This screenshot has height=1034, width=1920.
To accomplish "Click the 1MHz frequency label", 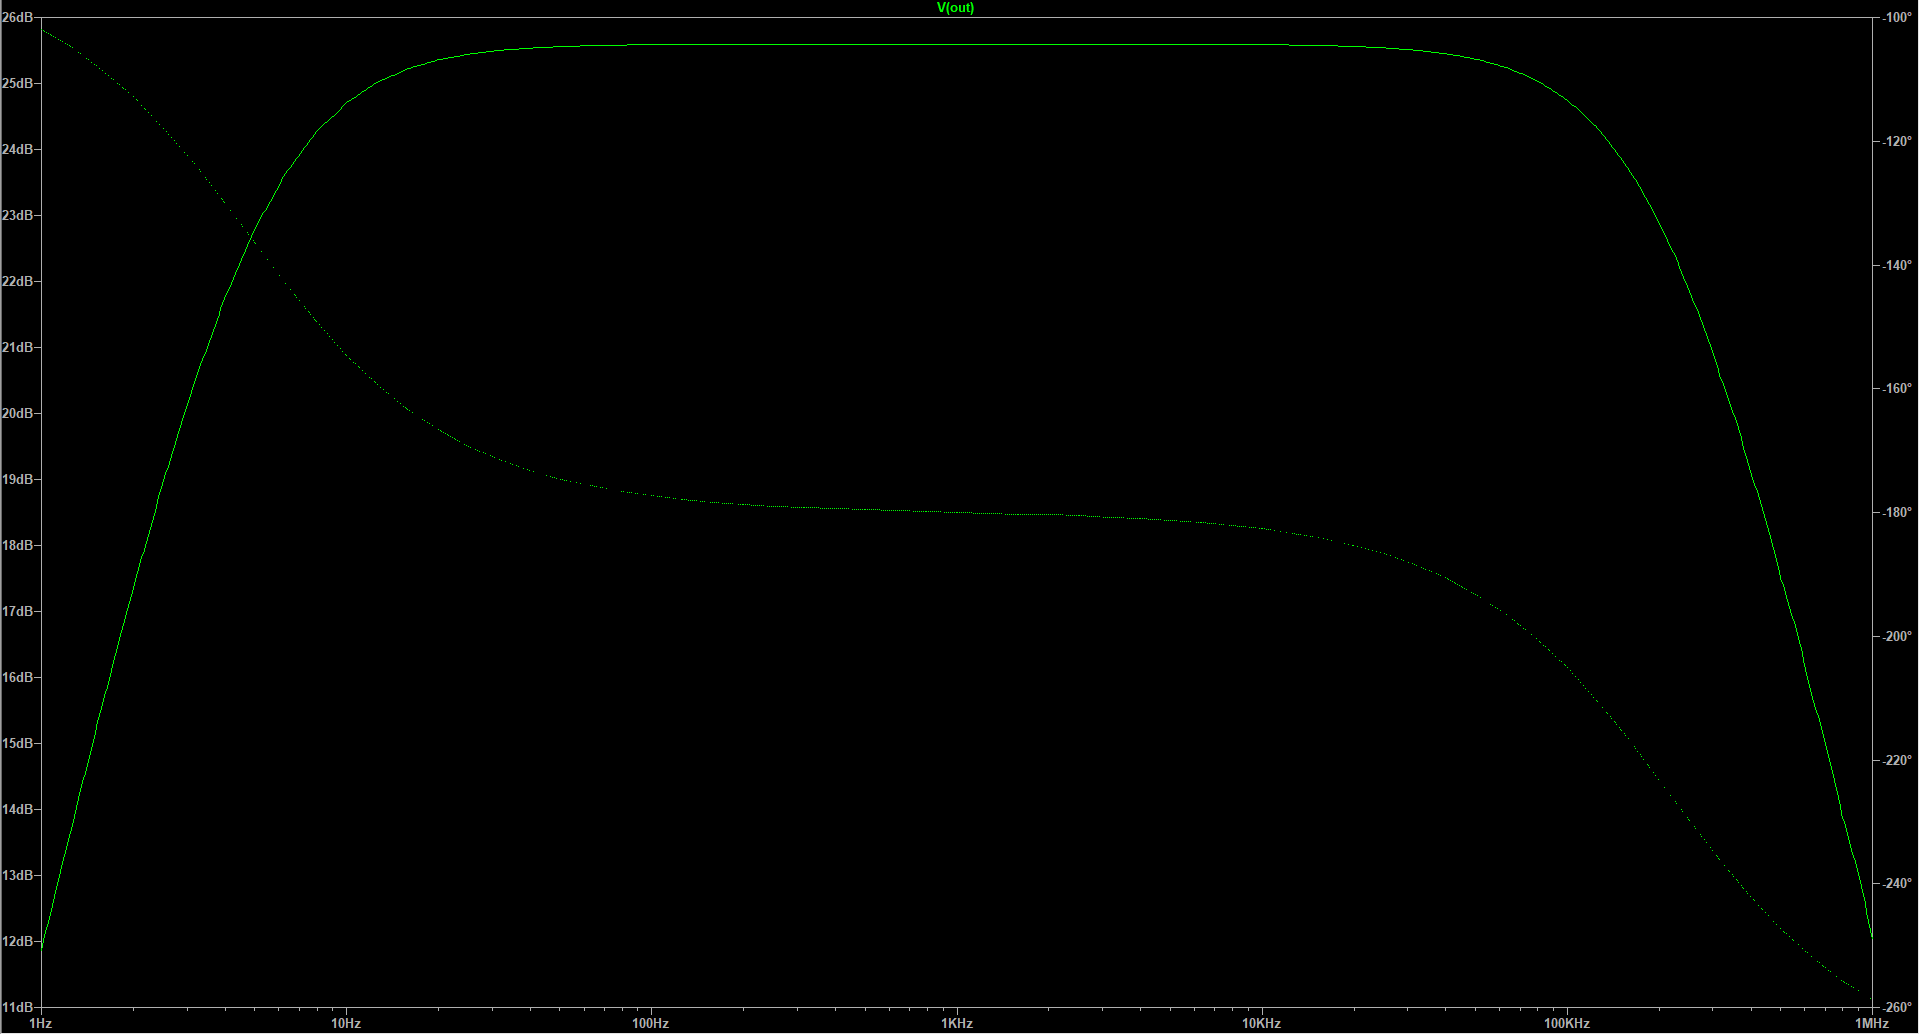I will pyautogui.click(x=1872, y=1024).
